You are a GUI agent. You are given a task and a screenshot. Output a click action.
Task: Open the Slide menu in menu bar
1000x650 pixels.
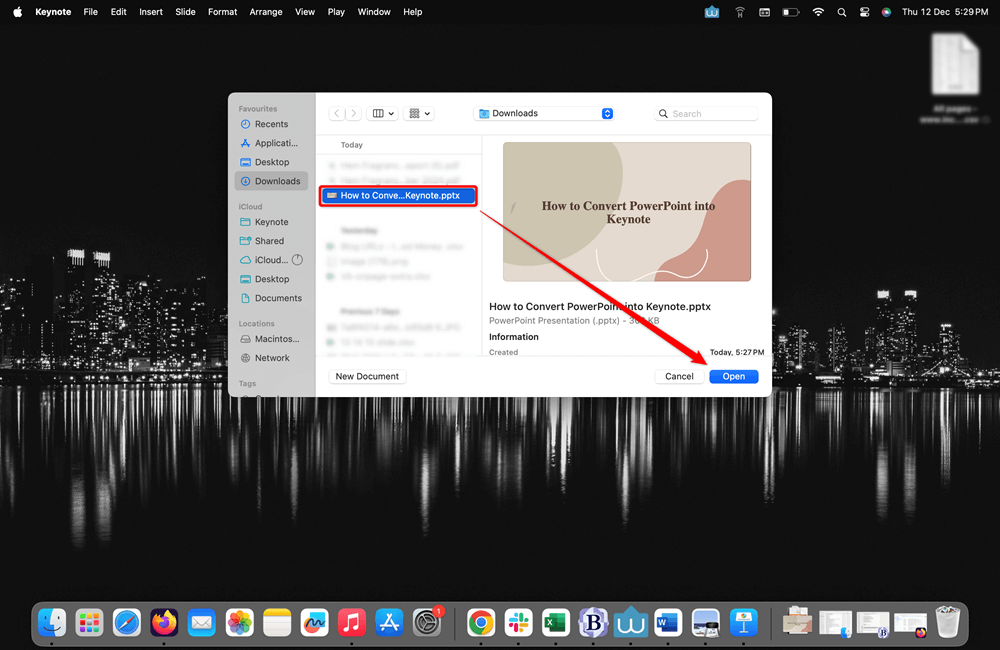point(185,12)
